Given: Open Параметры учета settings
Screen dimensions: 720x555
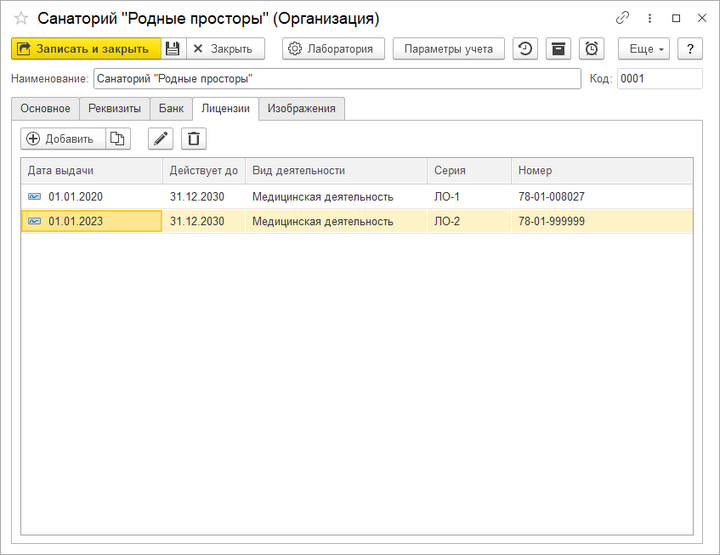Looking at the screenshot, I should point(448,49).
